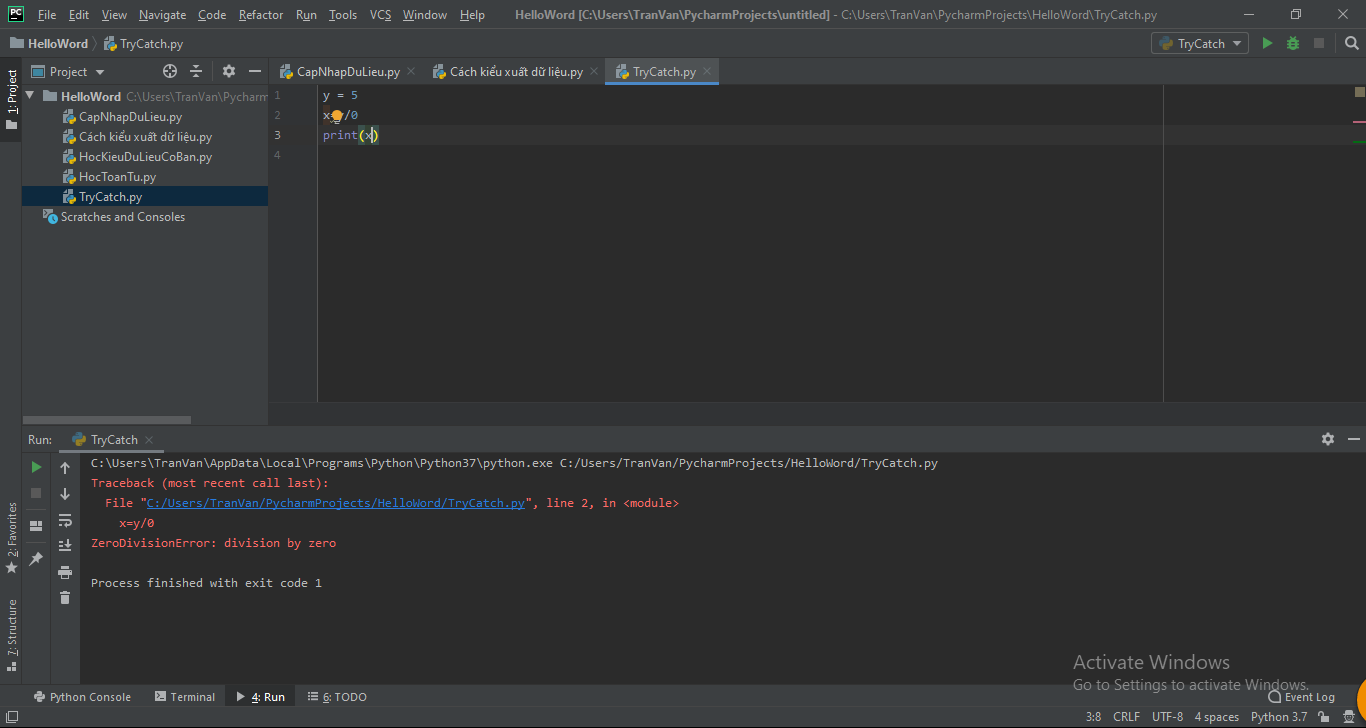Collapse the HelloWord project tree node
The width and height of the screenshot is (1366, 728).
[x=30, y=97]
